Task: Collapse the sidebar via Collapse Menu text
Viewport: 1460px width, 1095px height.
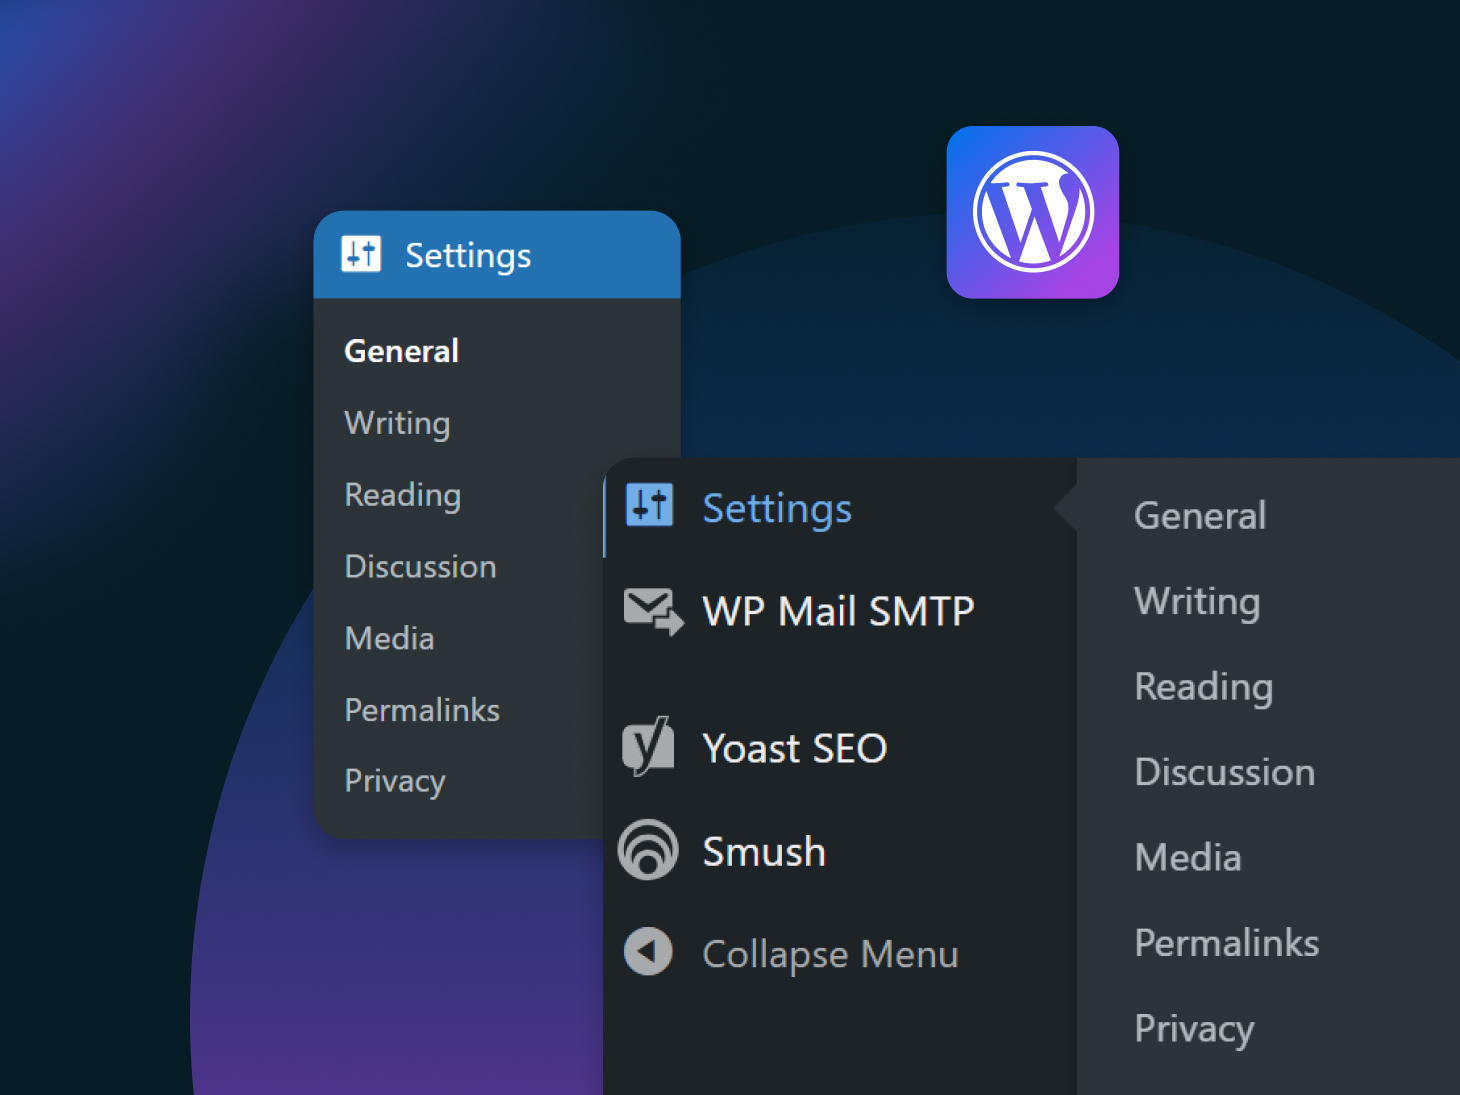Action: 830,954
